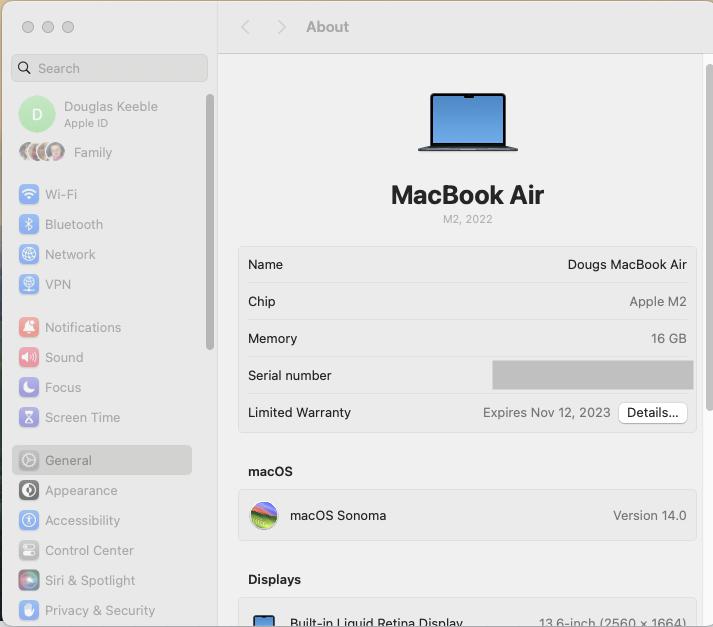Click the Douglas Keeble avatar

pyautogui.click(x=37, y=114)
